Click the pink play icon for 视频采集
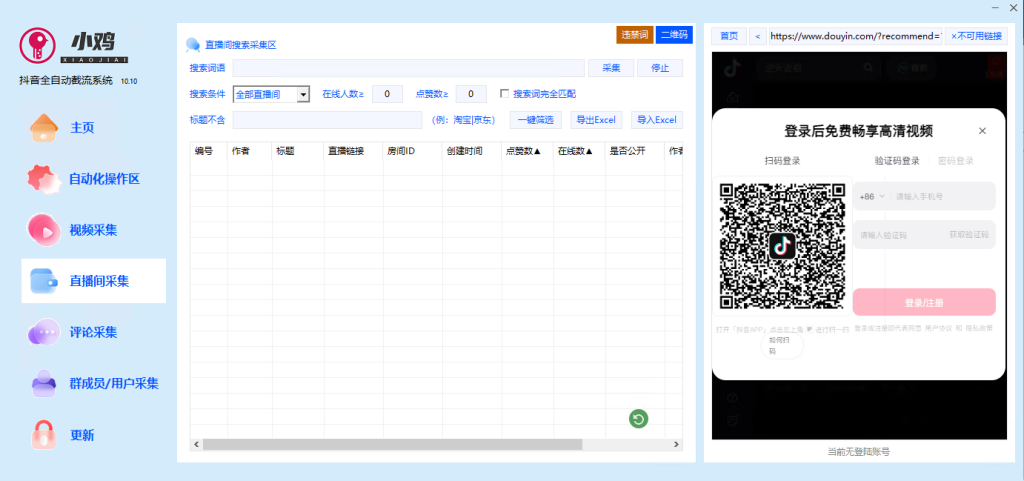Viewport: 1024px width, 481px height. pos(44,230)
